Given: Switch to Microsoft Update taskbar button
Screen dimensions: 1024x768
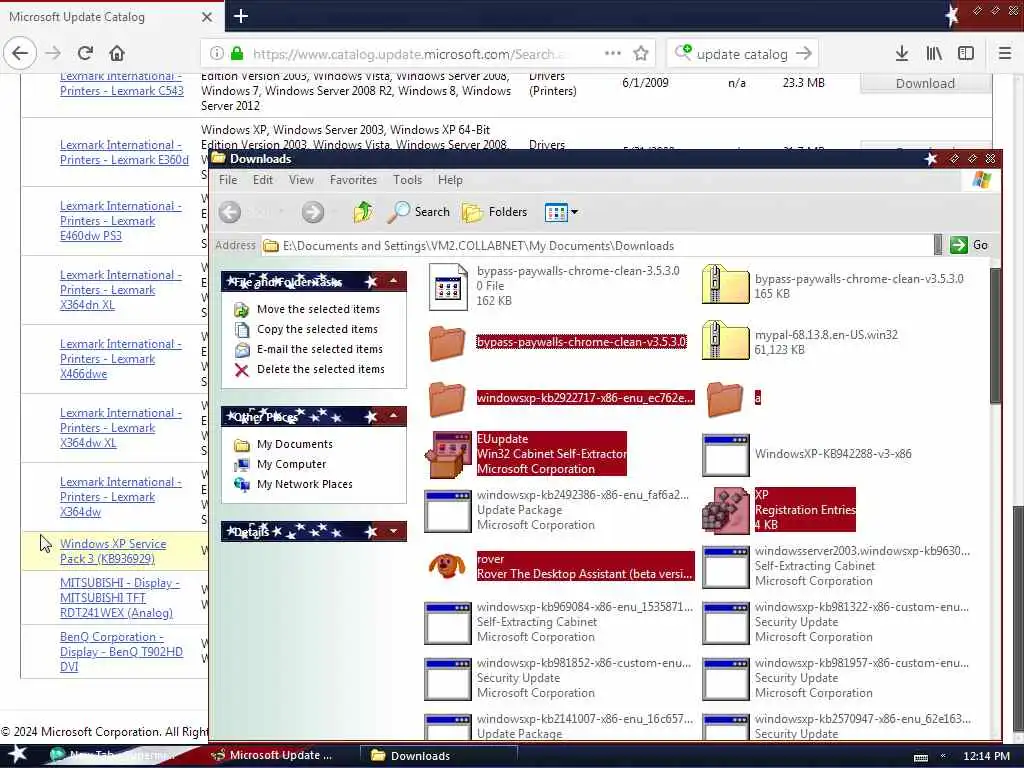Looking at the screenshot, I should (x=281, y=755).
